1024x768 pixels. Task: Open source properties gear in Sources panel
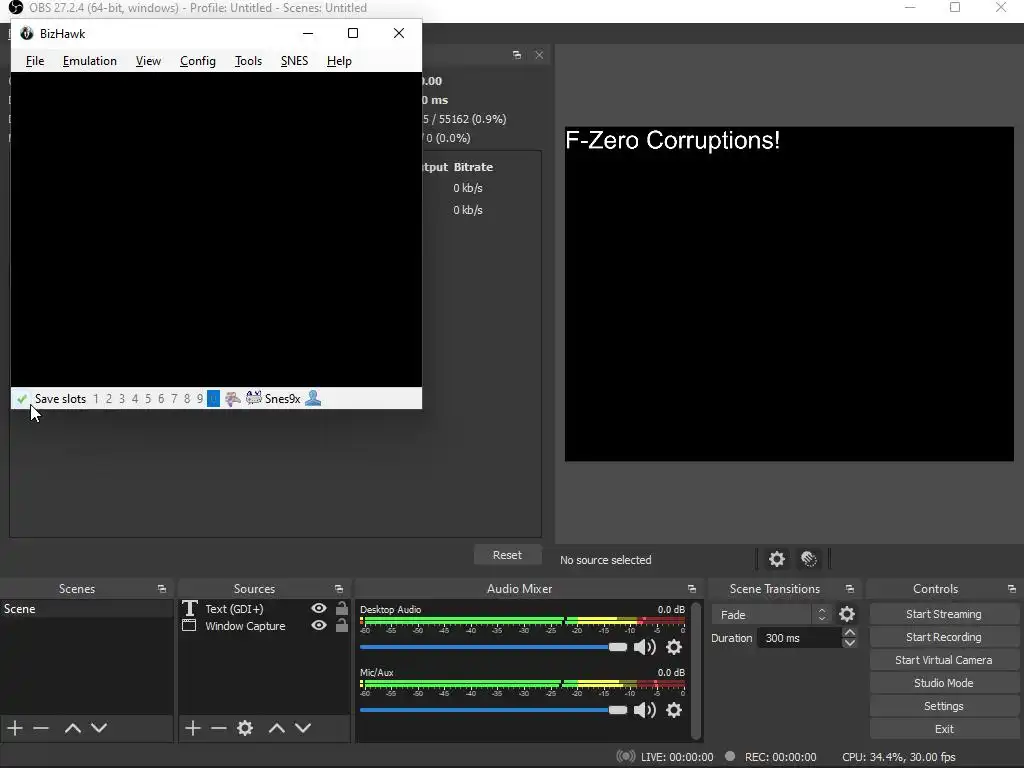pos(245,728)
